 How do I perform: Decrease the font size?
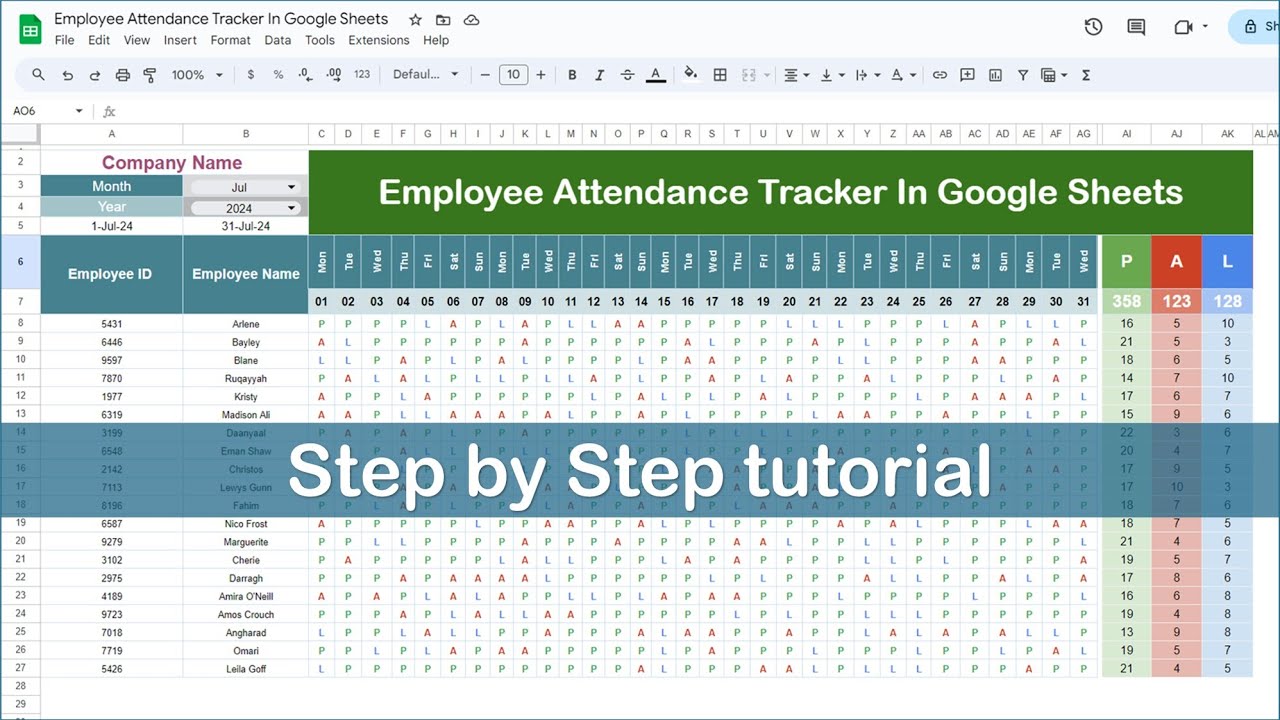pyautogui.click(x=485, y=75)
